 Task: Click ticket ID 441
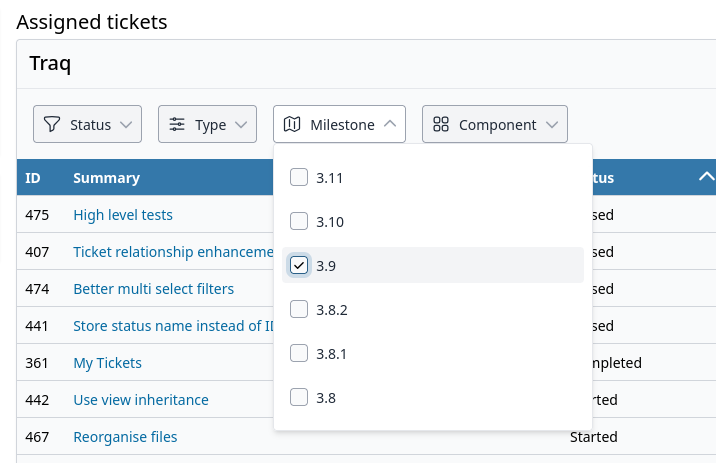coord(37,326)
